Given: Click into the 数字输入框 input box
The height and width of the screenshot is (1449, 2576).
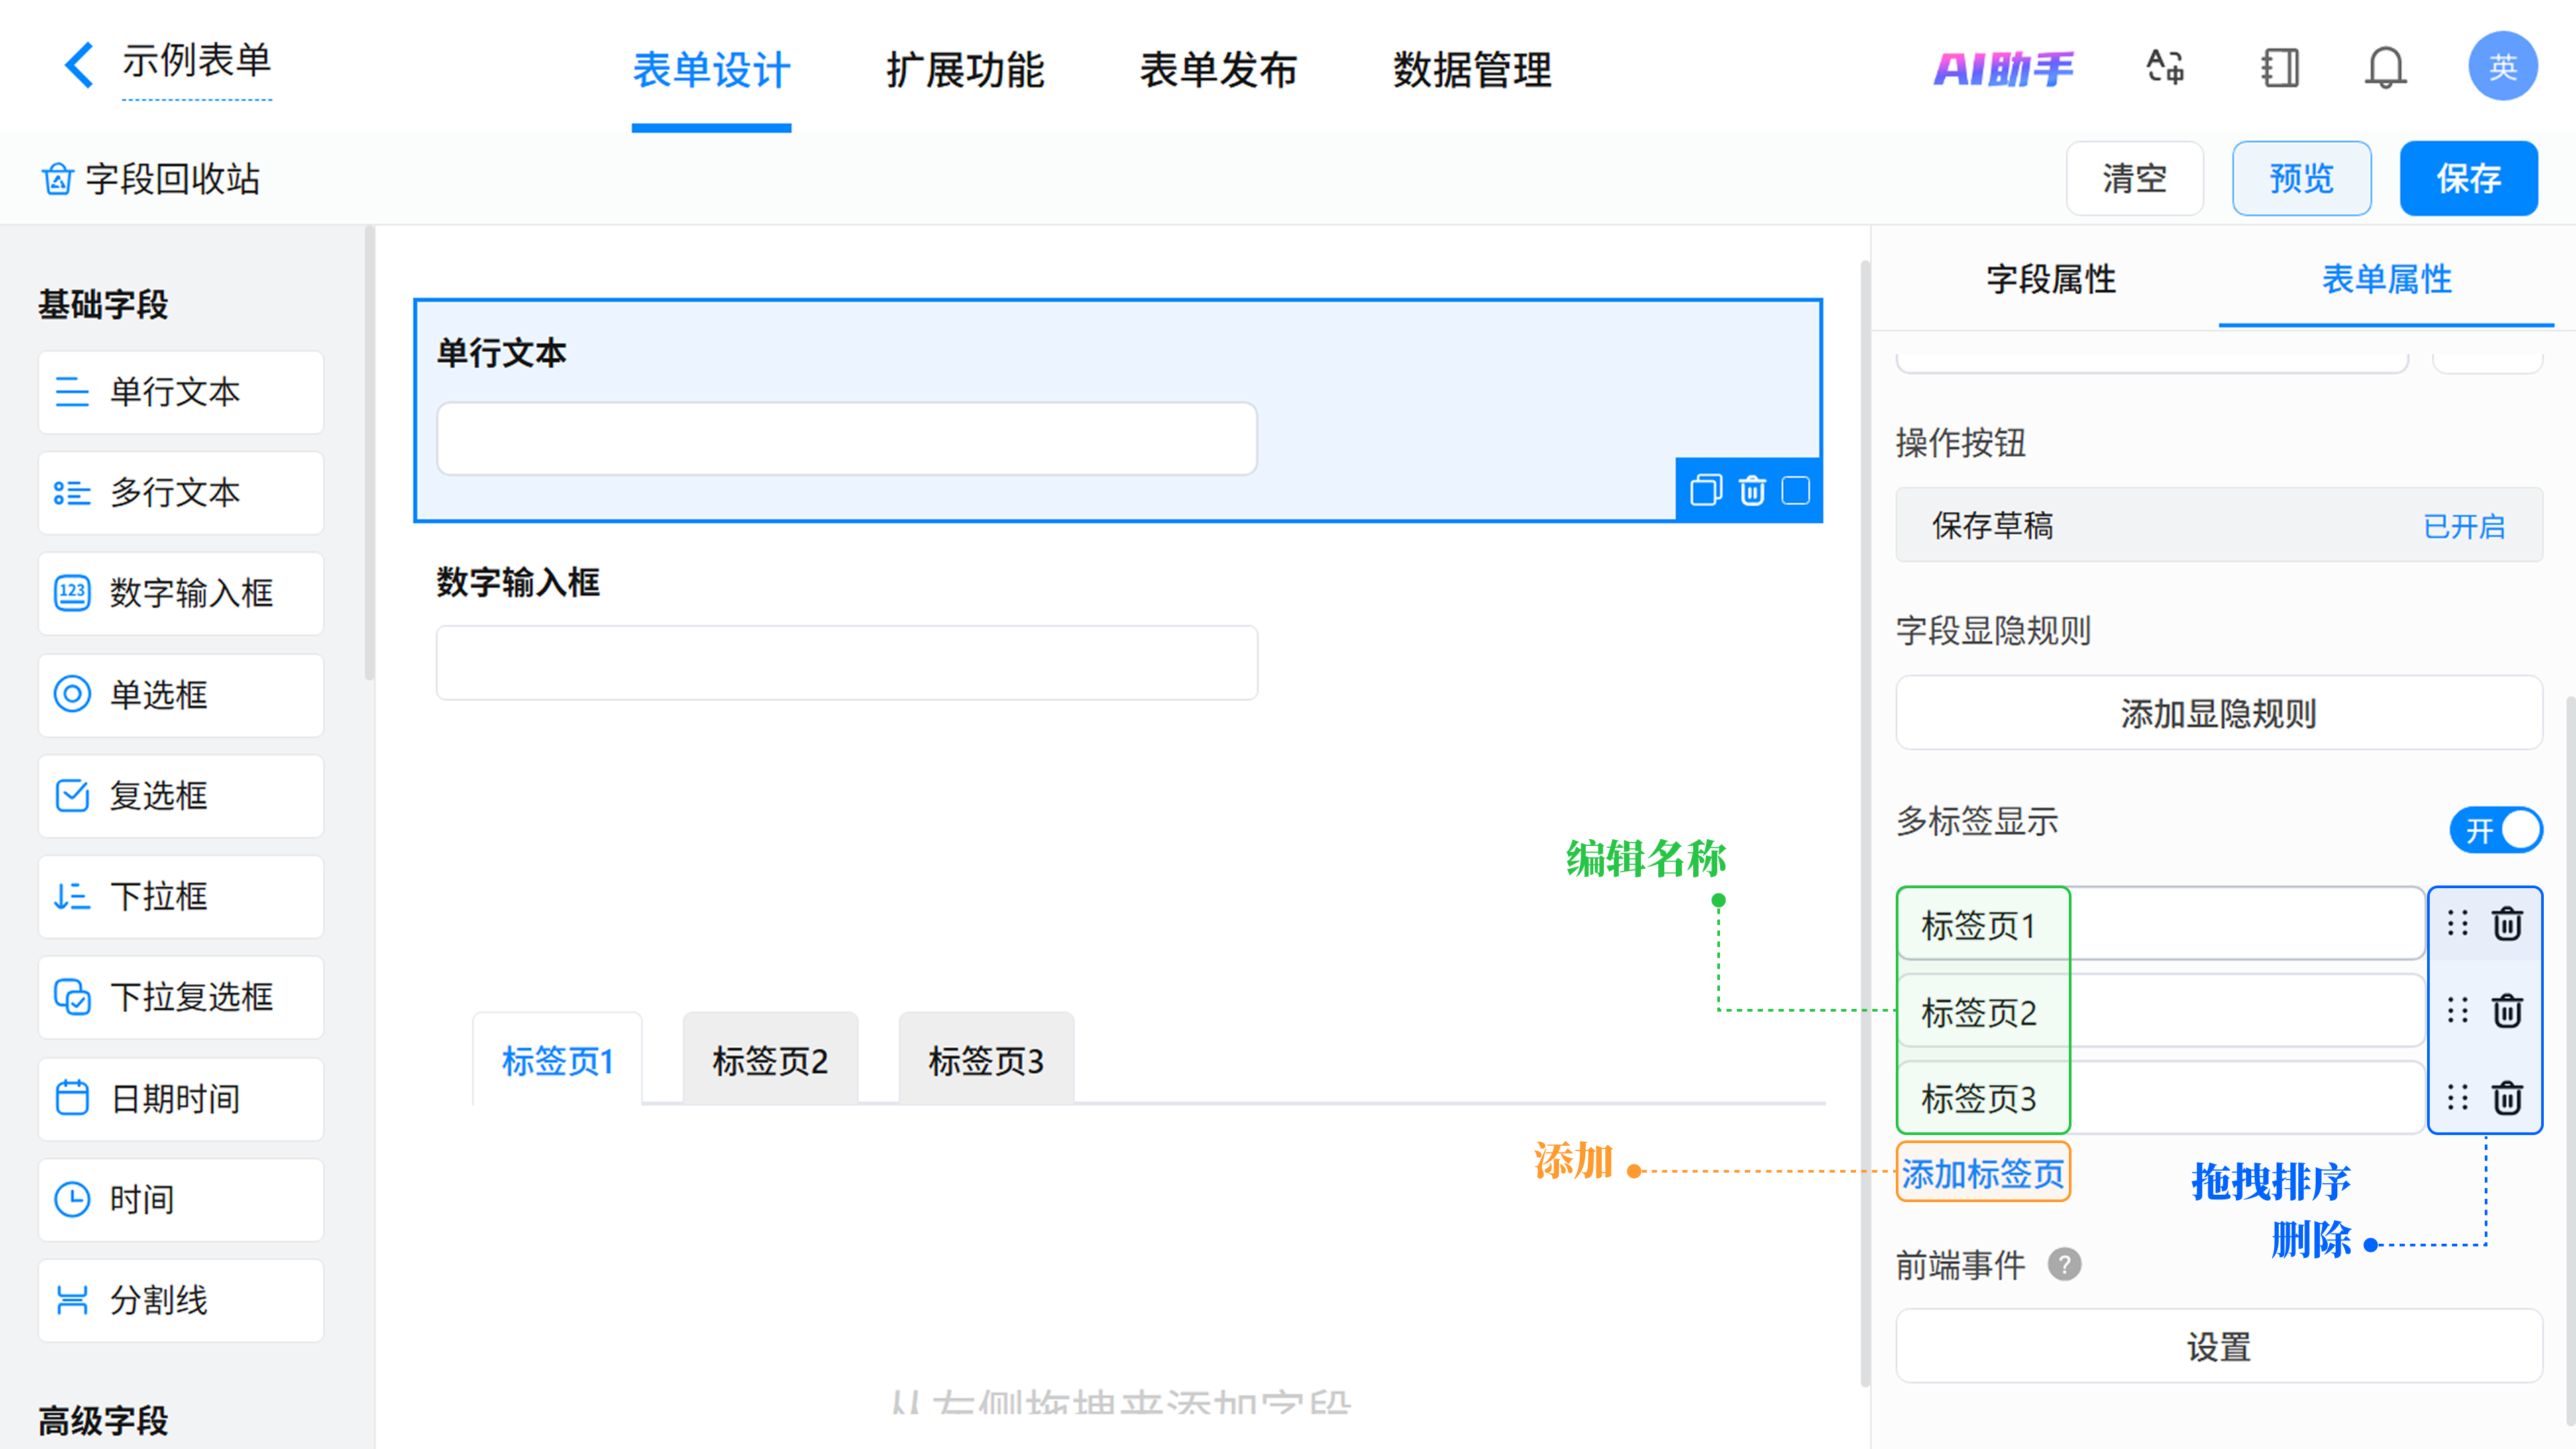Looking at the screenshot, I should point(846,662).
